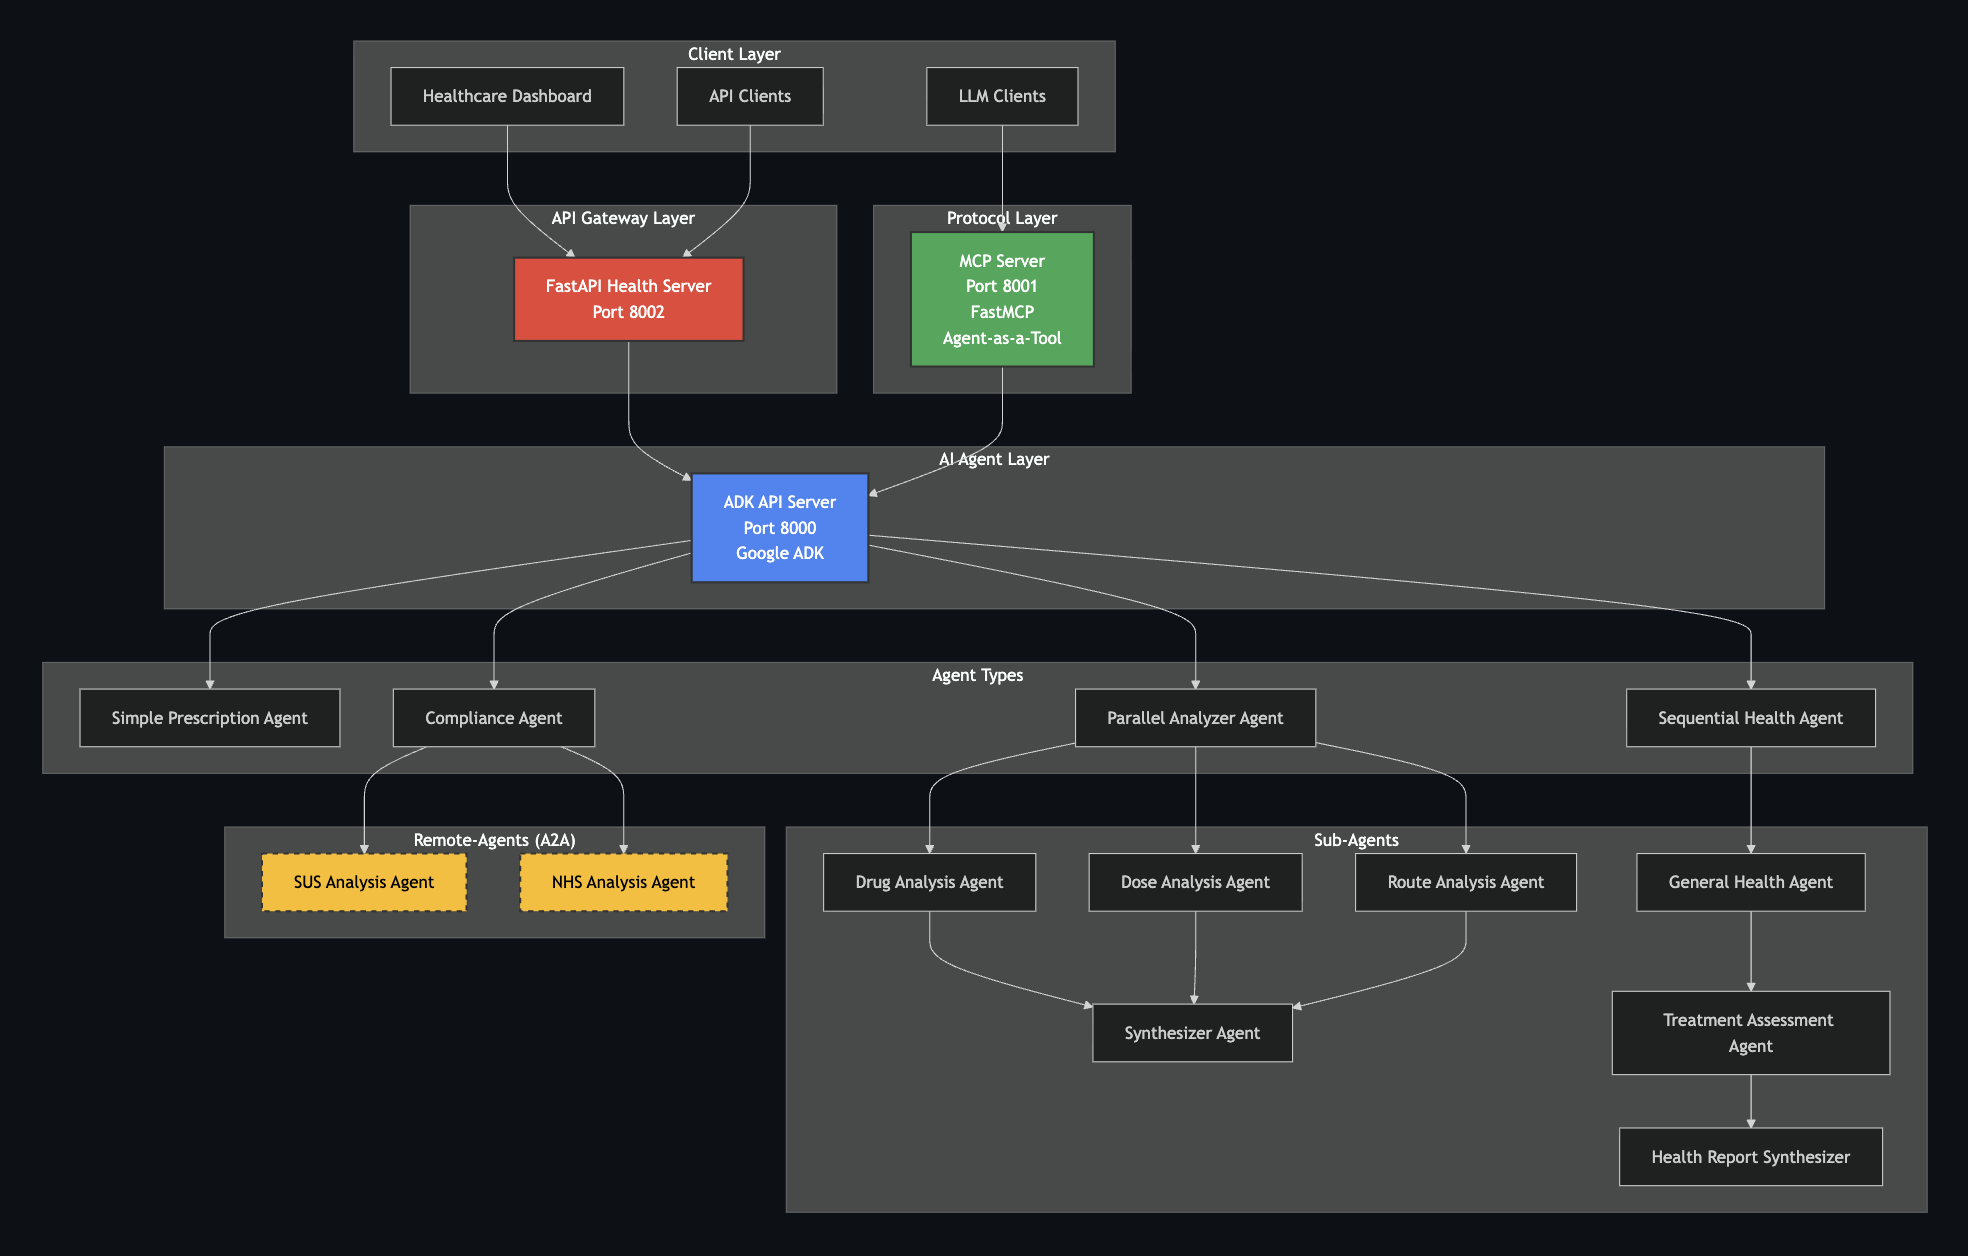This screenshot has width=1968, height=1256.
Task: Select the API Clients box
Action: tap(750, 96)
